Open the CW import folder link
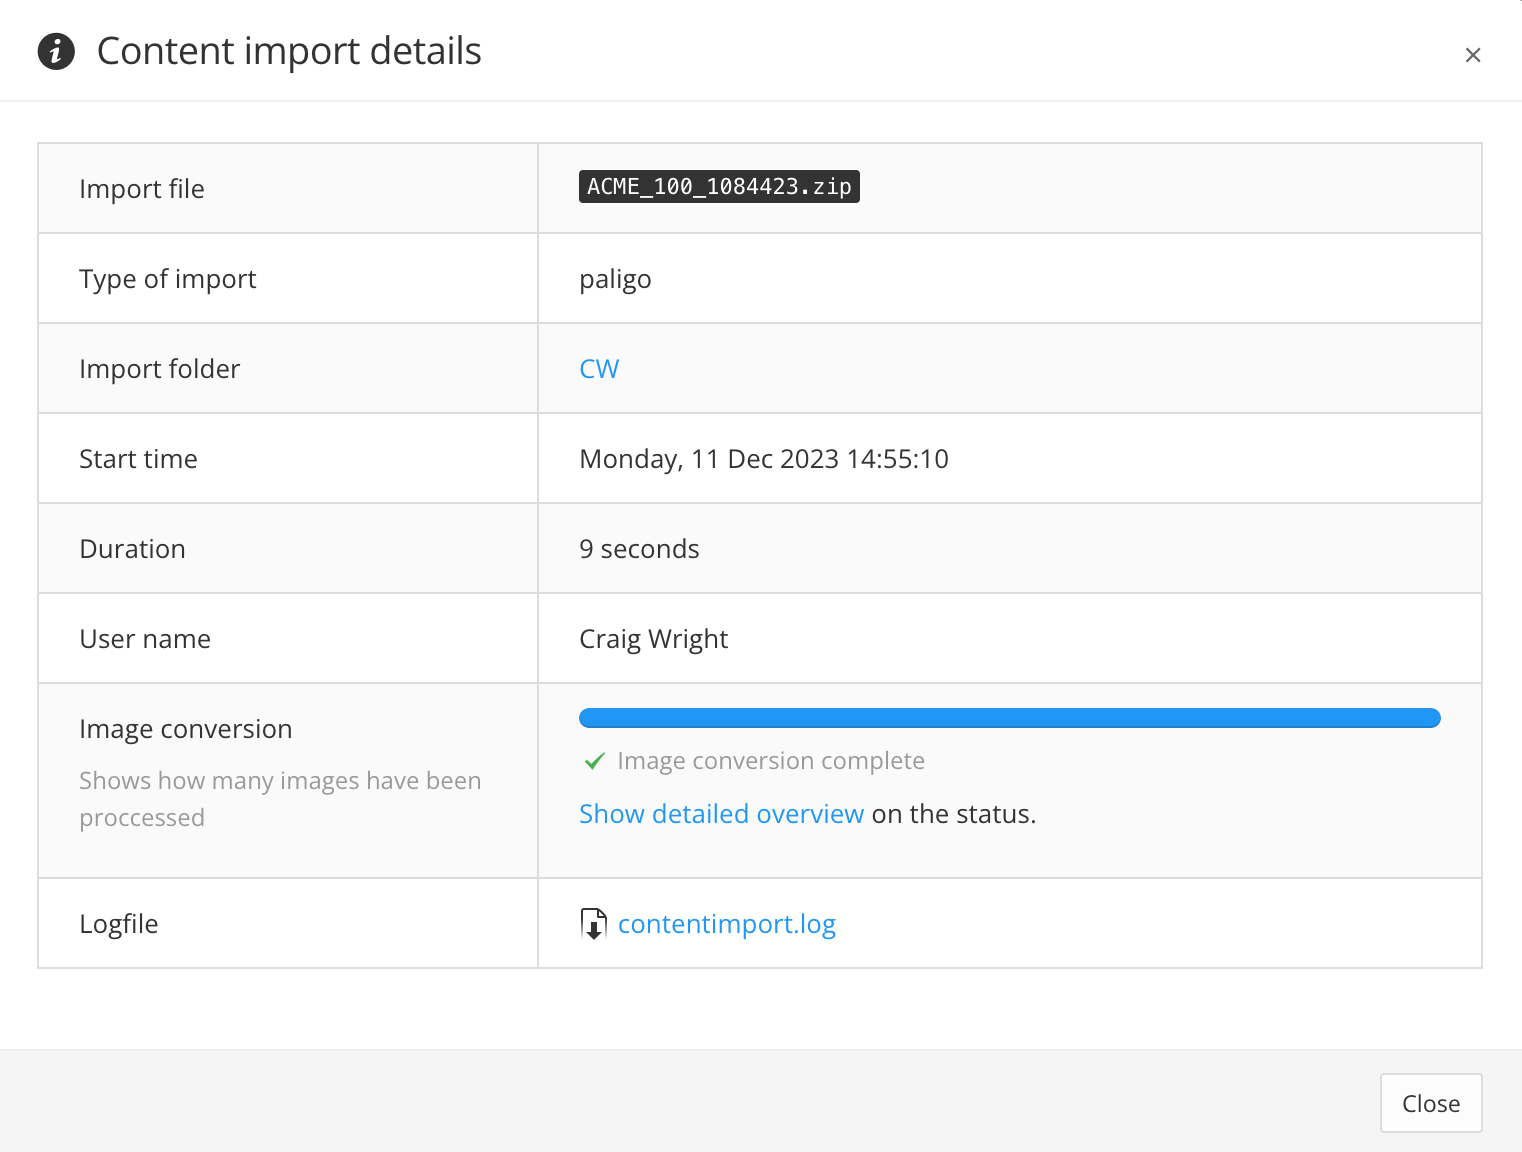This screenshot has height=1152, width=1522. (x=599, y=368)
